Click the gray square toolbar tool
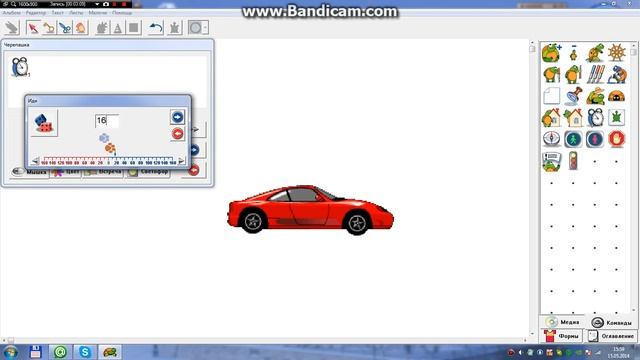 (x=133, y=28)
